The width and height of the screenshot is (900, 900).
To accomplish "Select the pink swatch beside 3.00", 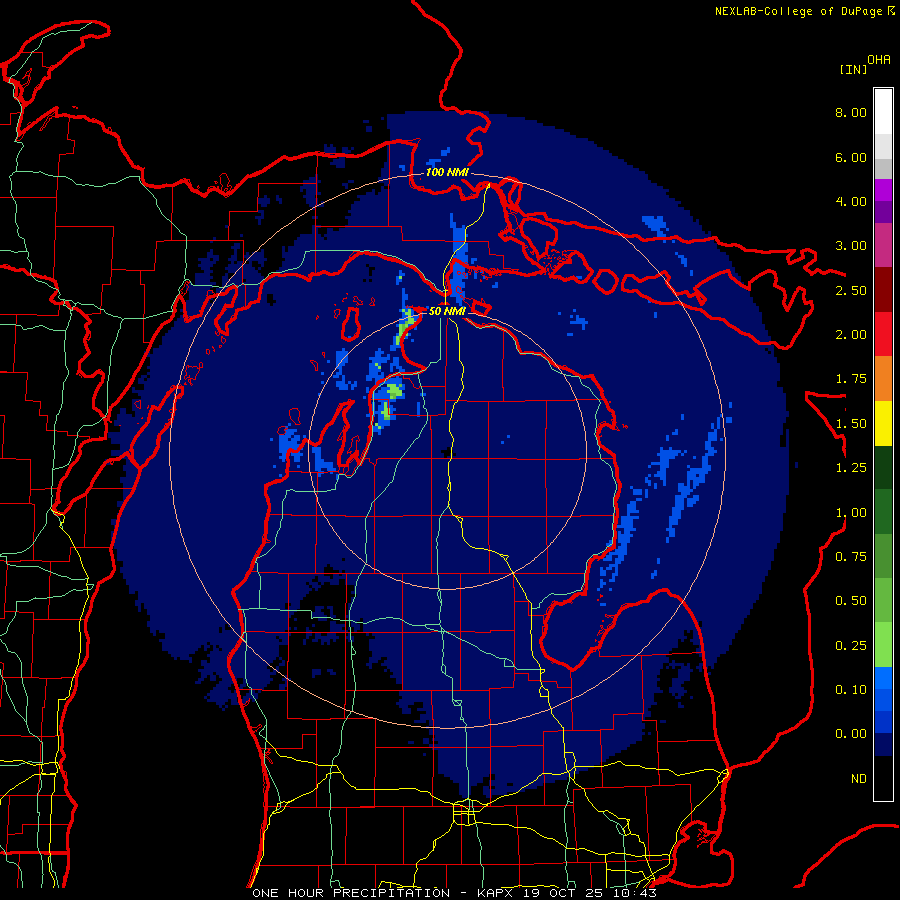I will point(883,246).
